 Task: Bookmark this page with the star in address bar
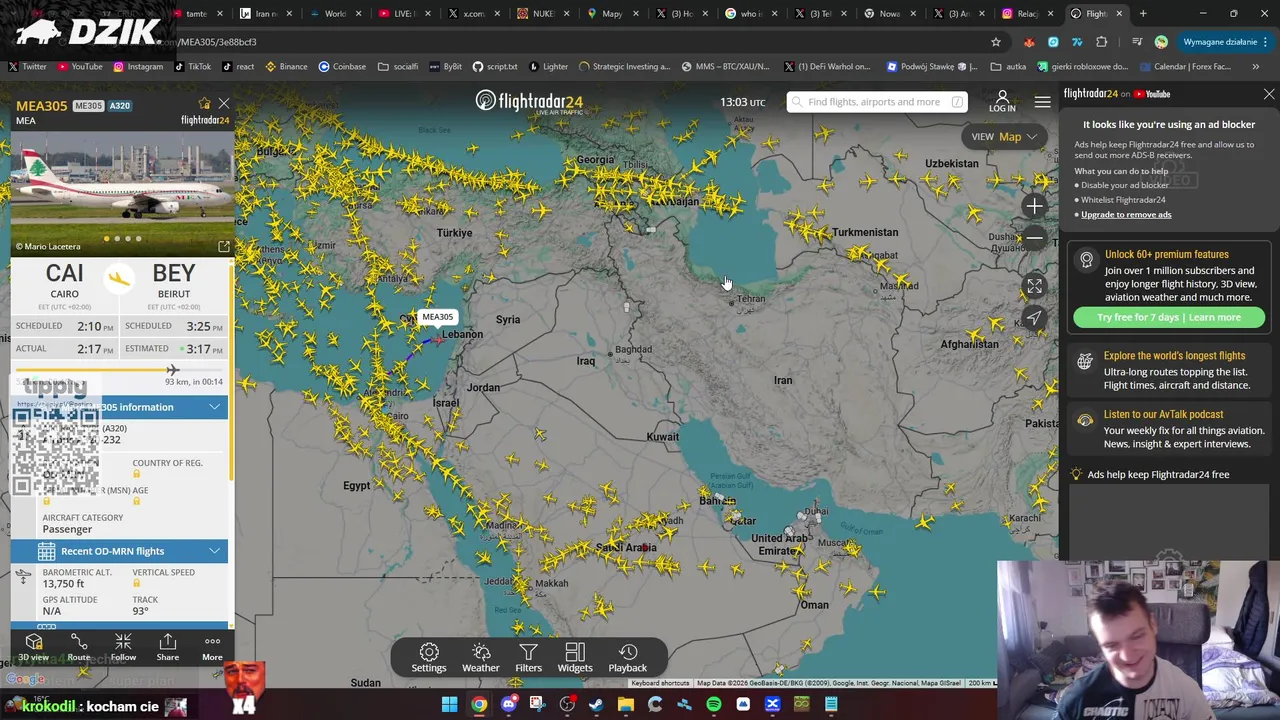(x=995, y=42)
